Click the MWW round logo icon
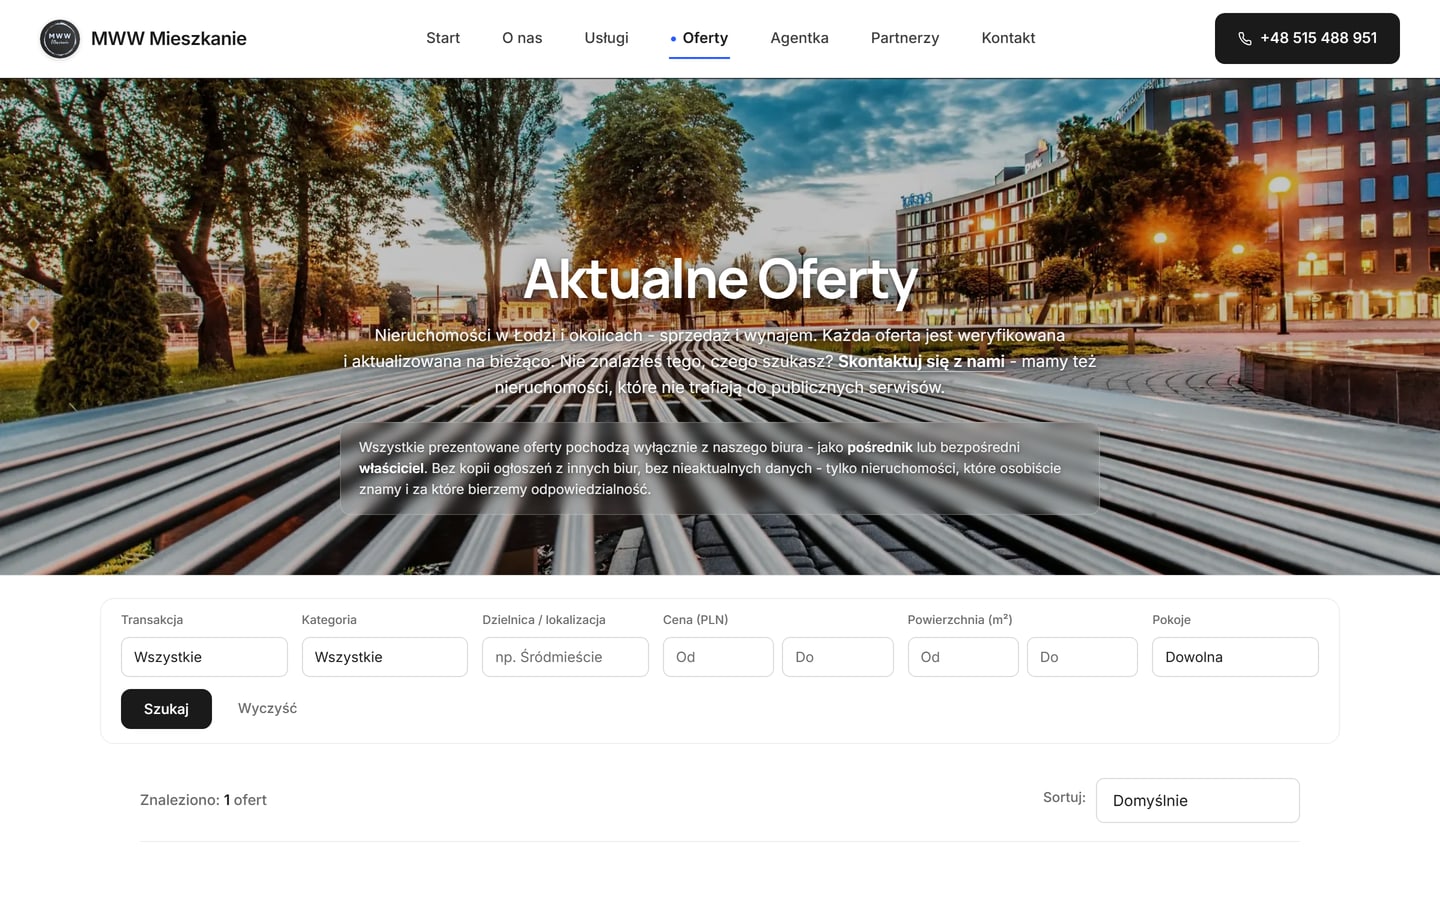 pos(60,39)
